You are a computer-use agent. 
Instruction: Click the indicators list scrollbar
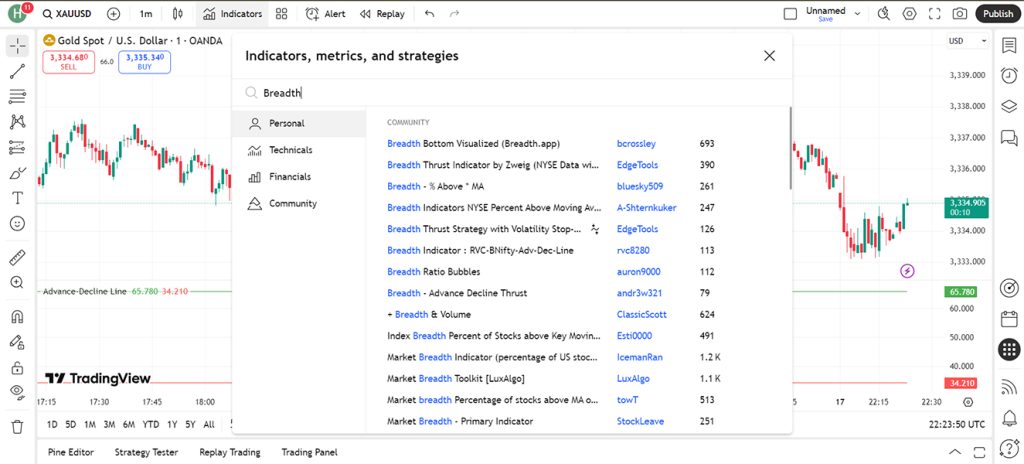(790, 149)
